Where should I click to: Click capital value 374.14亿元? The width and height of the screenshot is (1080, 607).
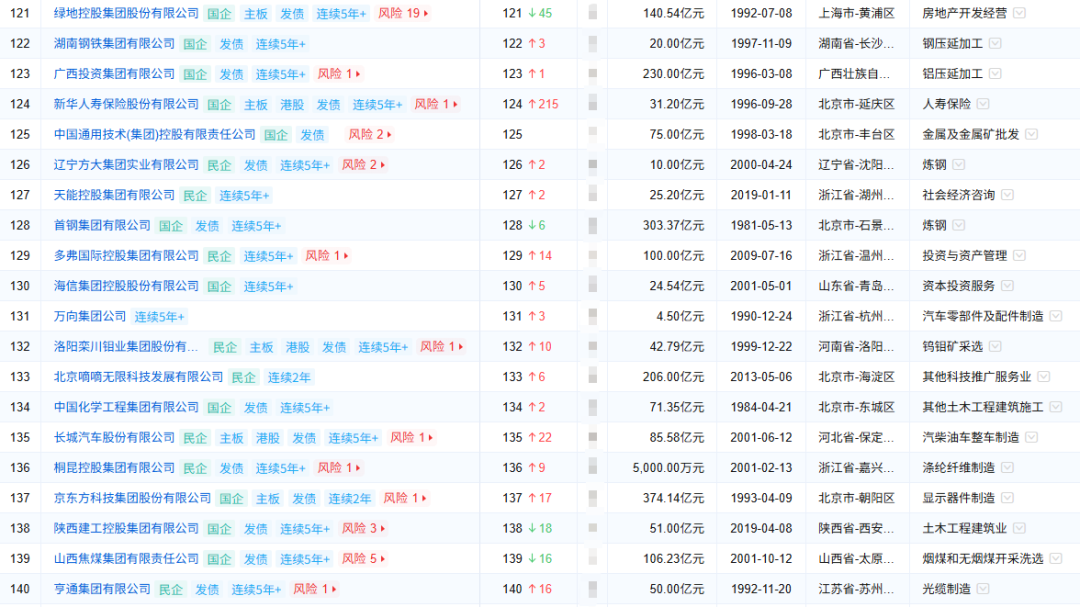tap(674, 498)
